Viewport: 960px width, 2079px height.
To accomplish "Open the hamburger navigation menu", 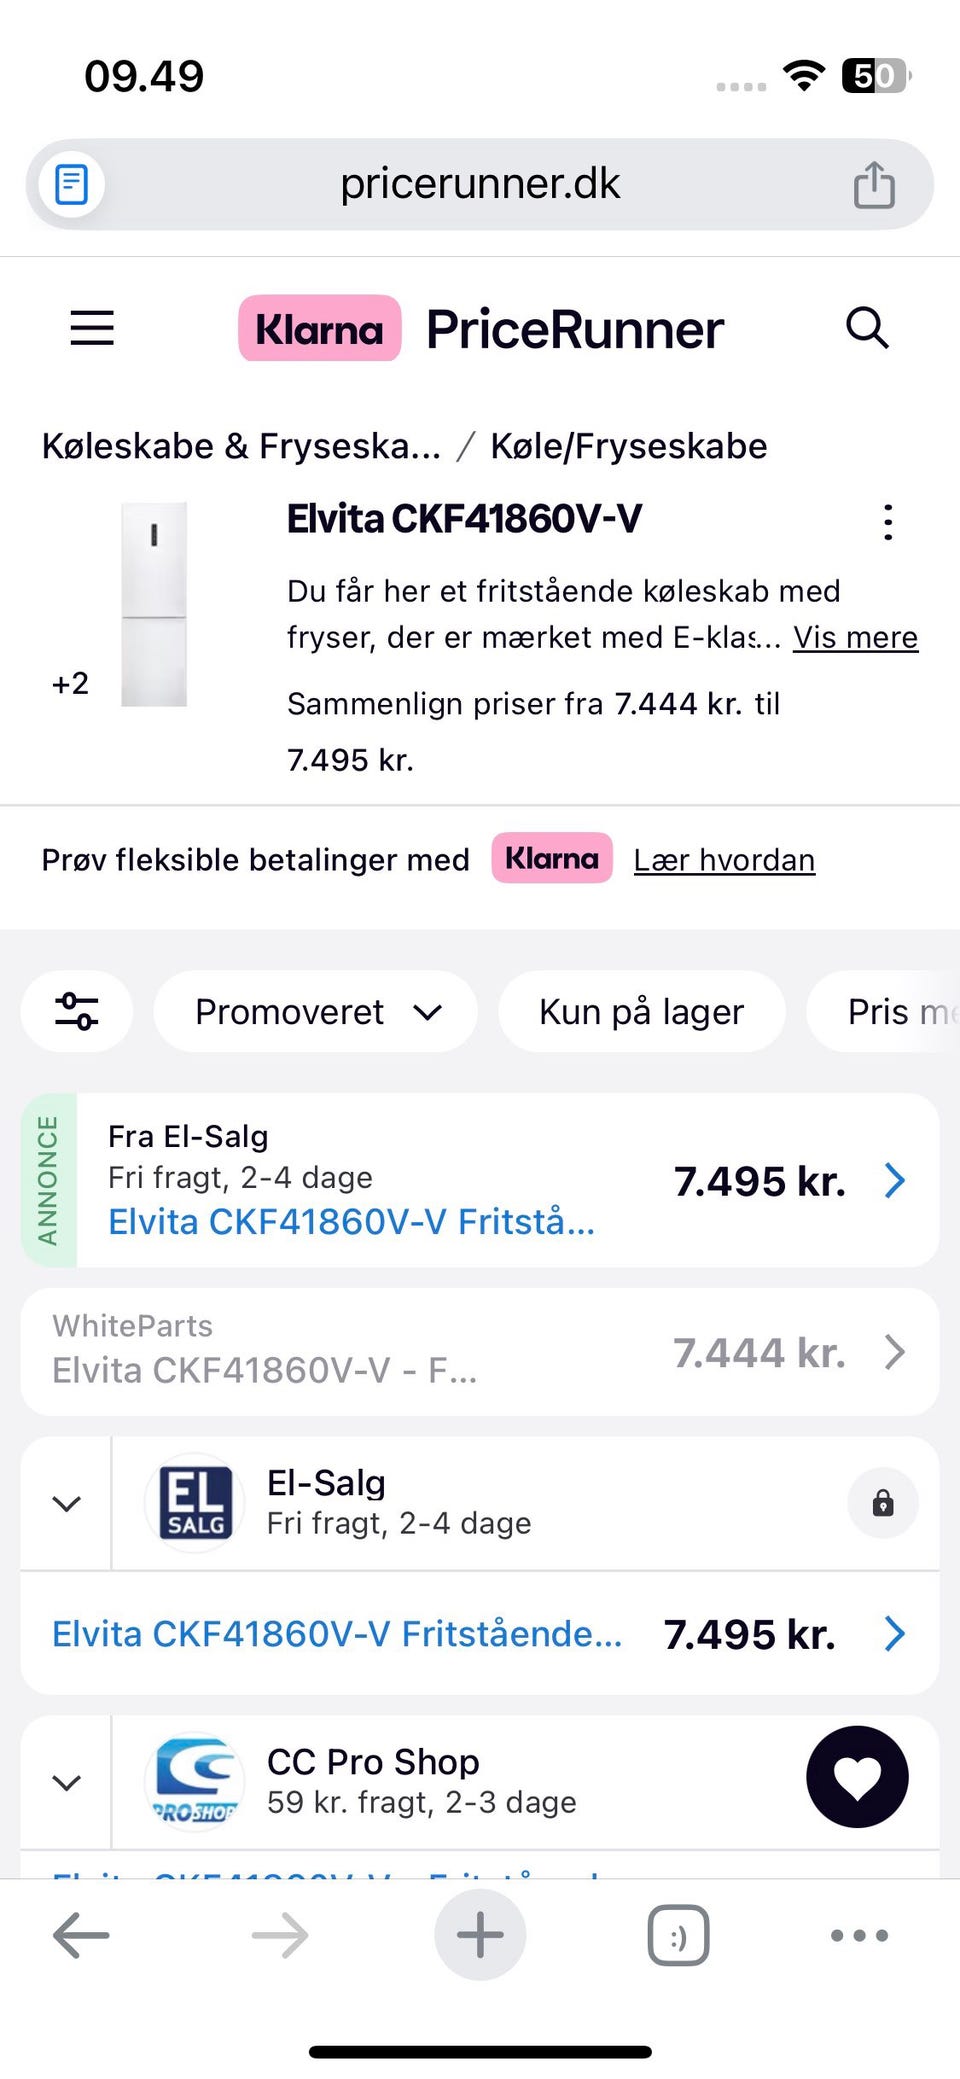I will point(92,327).
